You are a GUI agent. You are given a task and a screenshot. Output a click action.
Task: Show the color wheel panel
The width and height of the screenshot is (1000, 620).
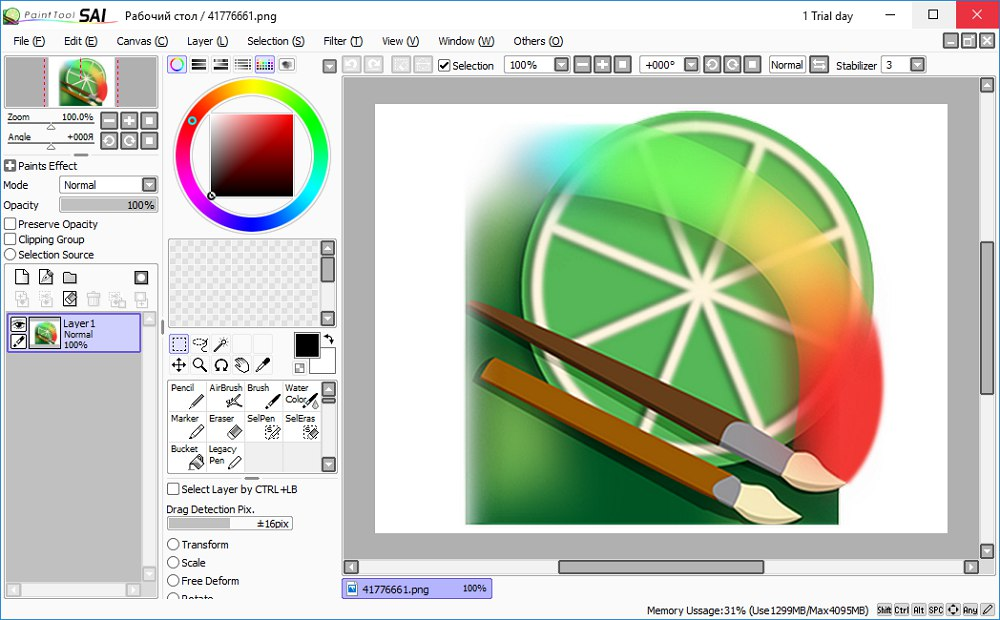pos(177,64)
